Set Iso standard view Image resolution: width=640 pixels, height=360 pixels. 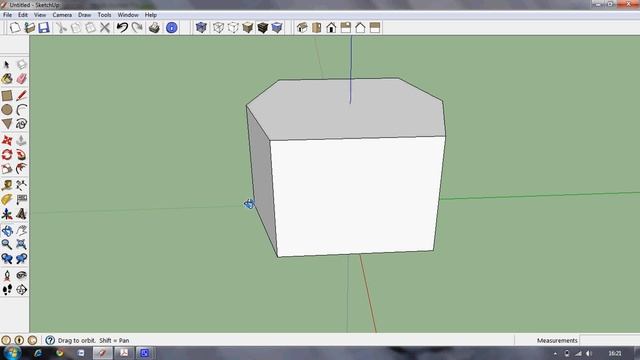(302, 27)
